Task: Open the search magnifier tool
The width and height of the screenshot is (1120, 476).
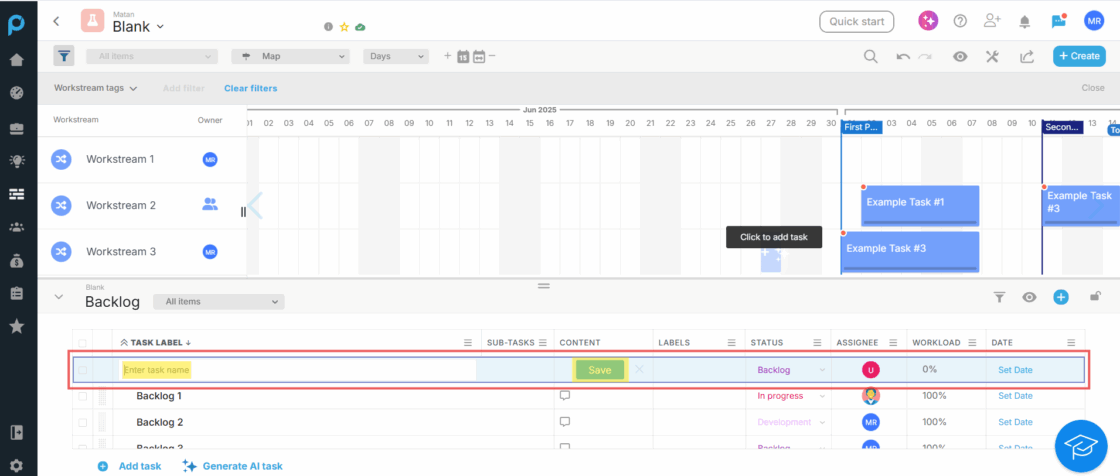Action: [871, 57]
